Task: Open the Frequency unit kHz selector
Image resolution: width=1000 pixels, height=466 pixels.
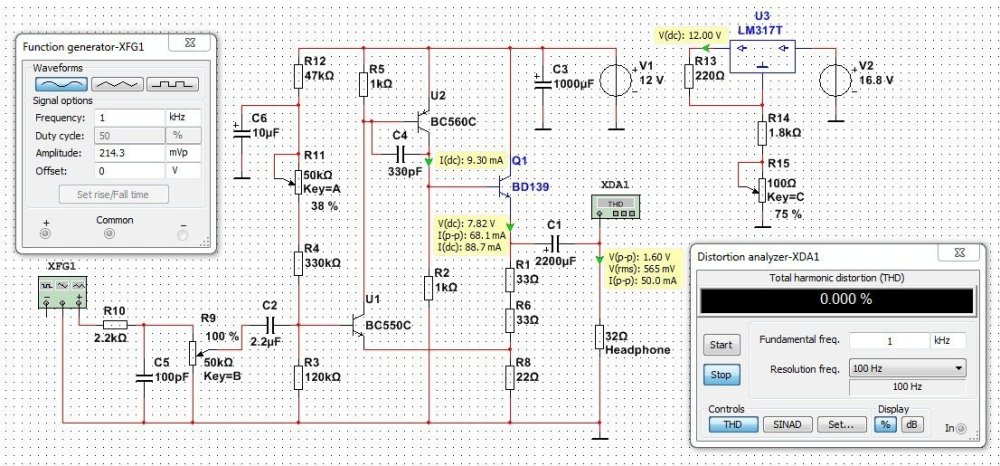Action: coord(182,117)
